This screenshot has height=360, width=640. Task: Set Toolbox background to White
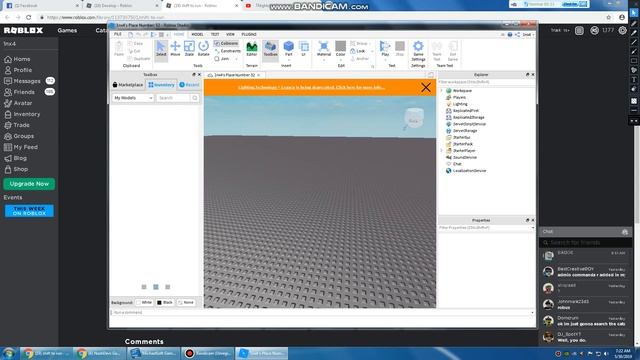144,302
